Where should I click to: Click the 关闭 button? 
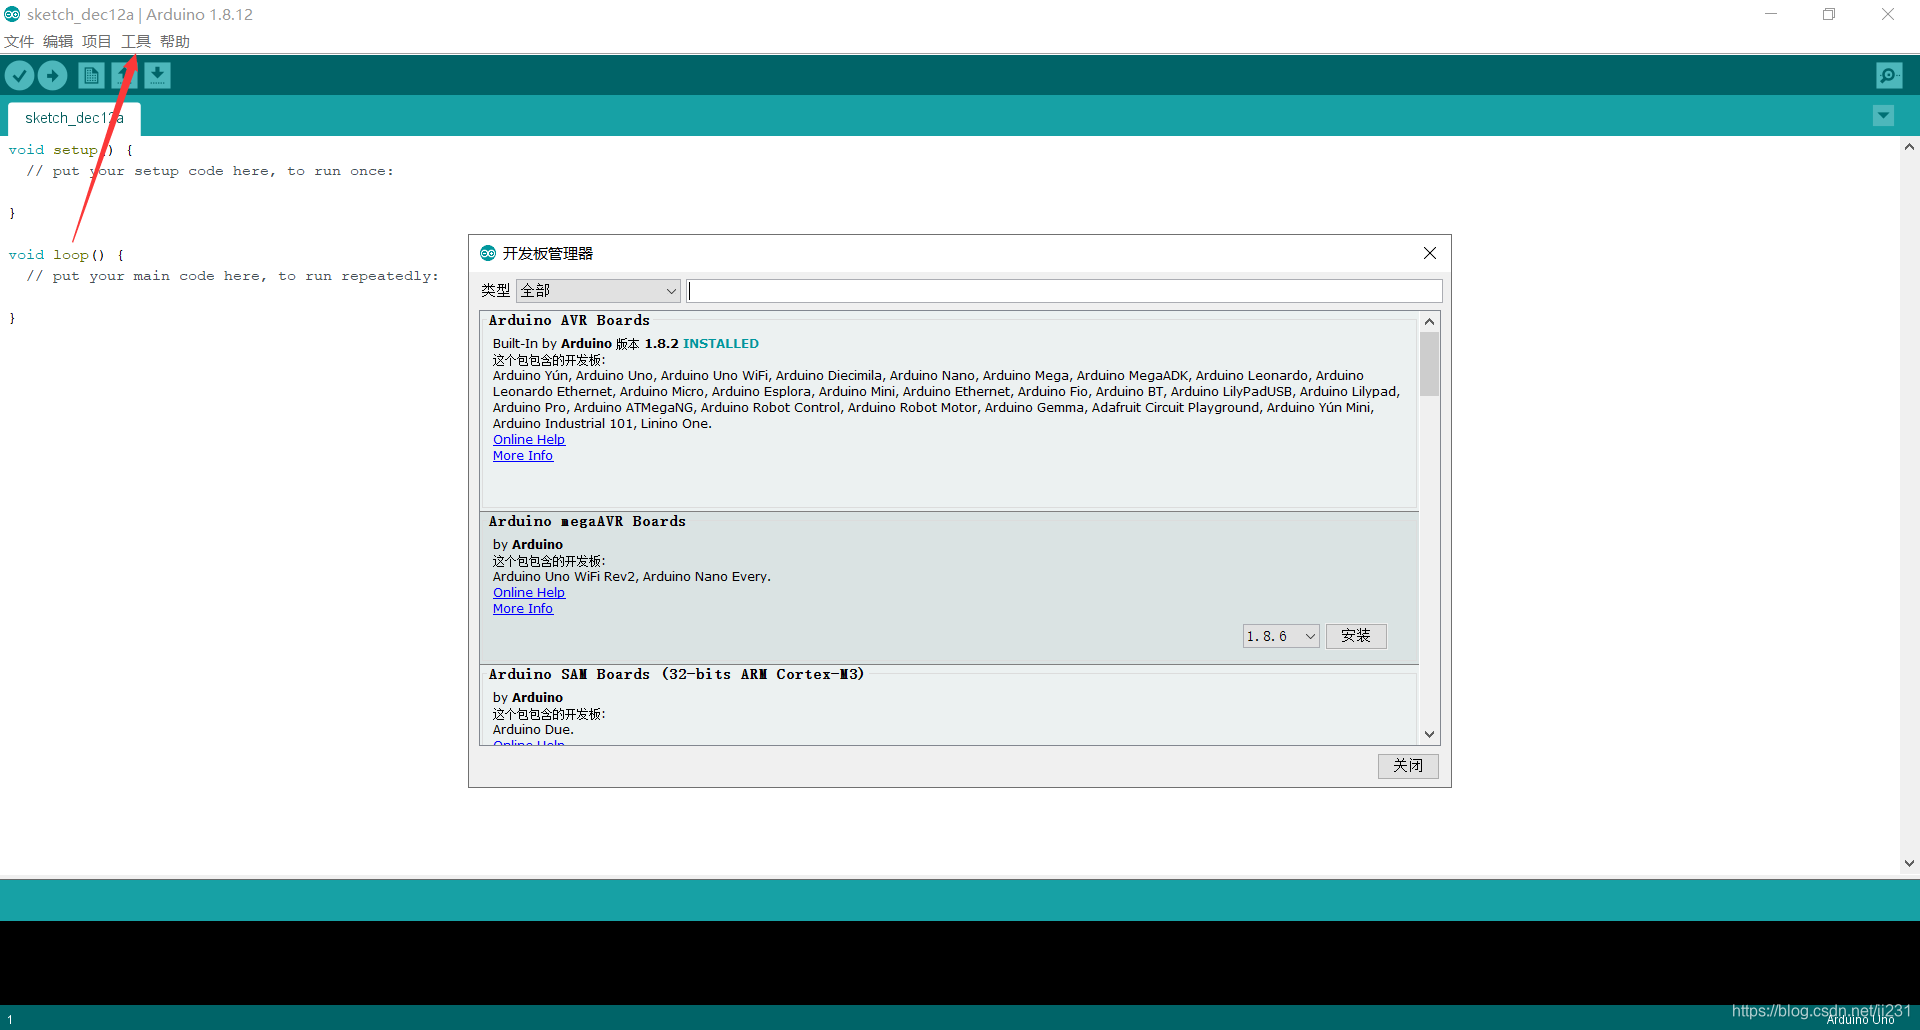pyautogui.click(x=1408, y=765)
